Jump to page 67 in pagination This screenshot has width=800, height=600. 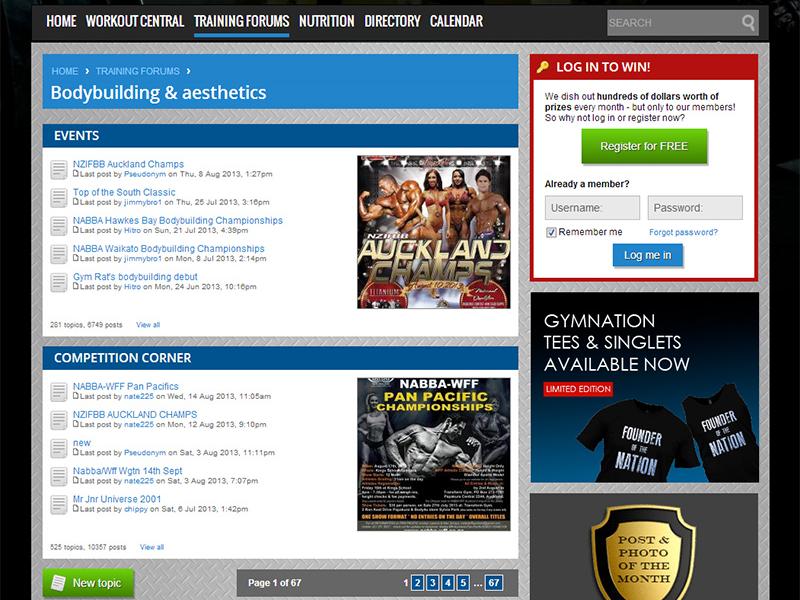493,583
